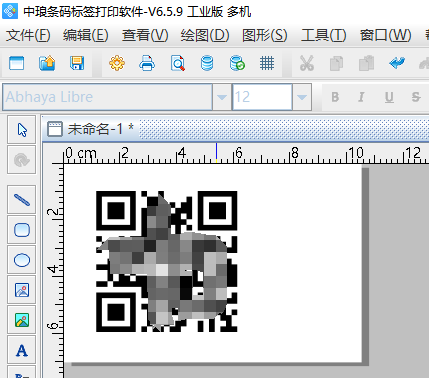
Task: Open the 编辑(E) menu
Action: pyautogui.click(x=86, y=35)
